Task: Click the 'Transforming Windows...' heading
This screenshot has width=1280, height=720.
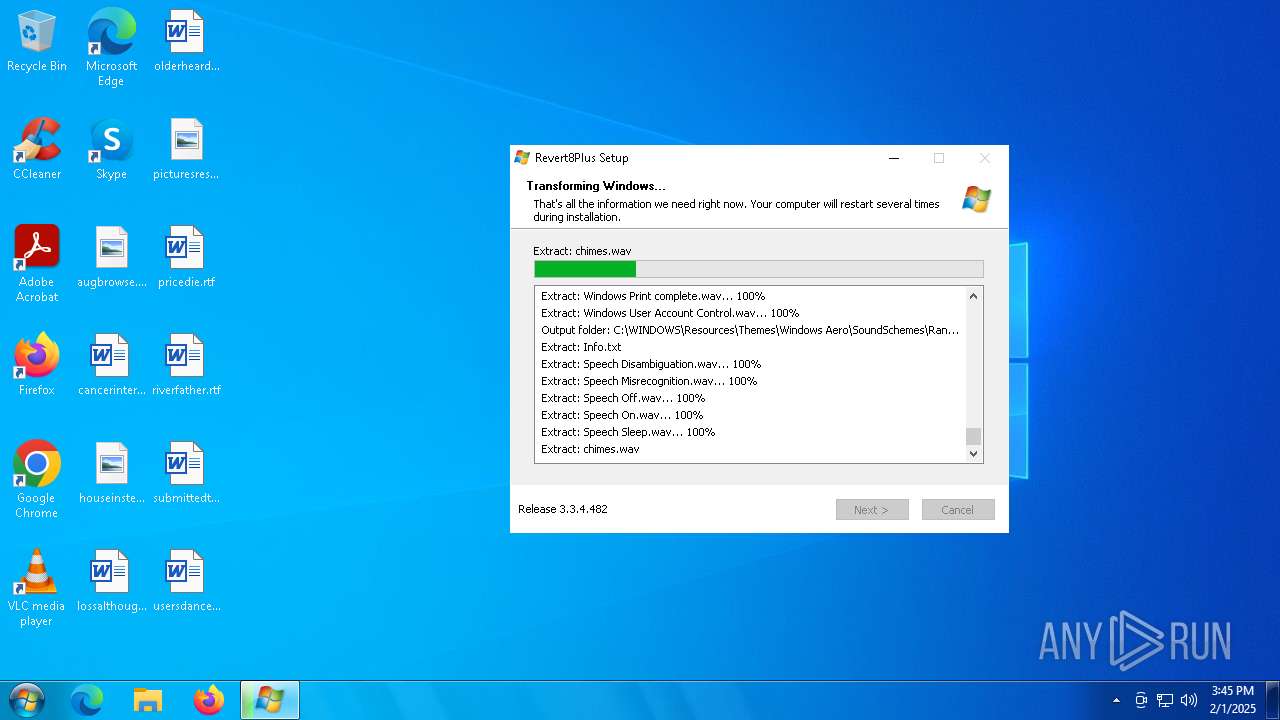Action: (x=596, y=186)
